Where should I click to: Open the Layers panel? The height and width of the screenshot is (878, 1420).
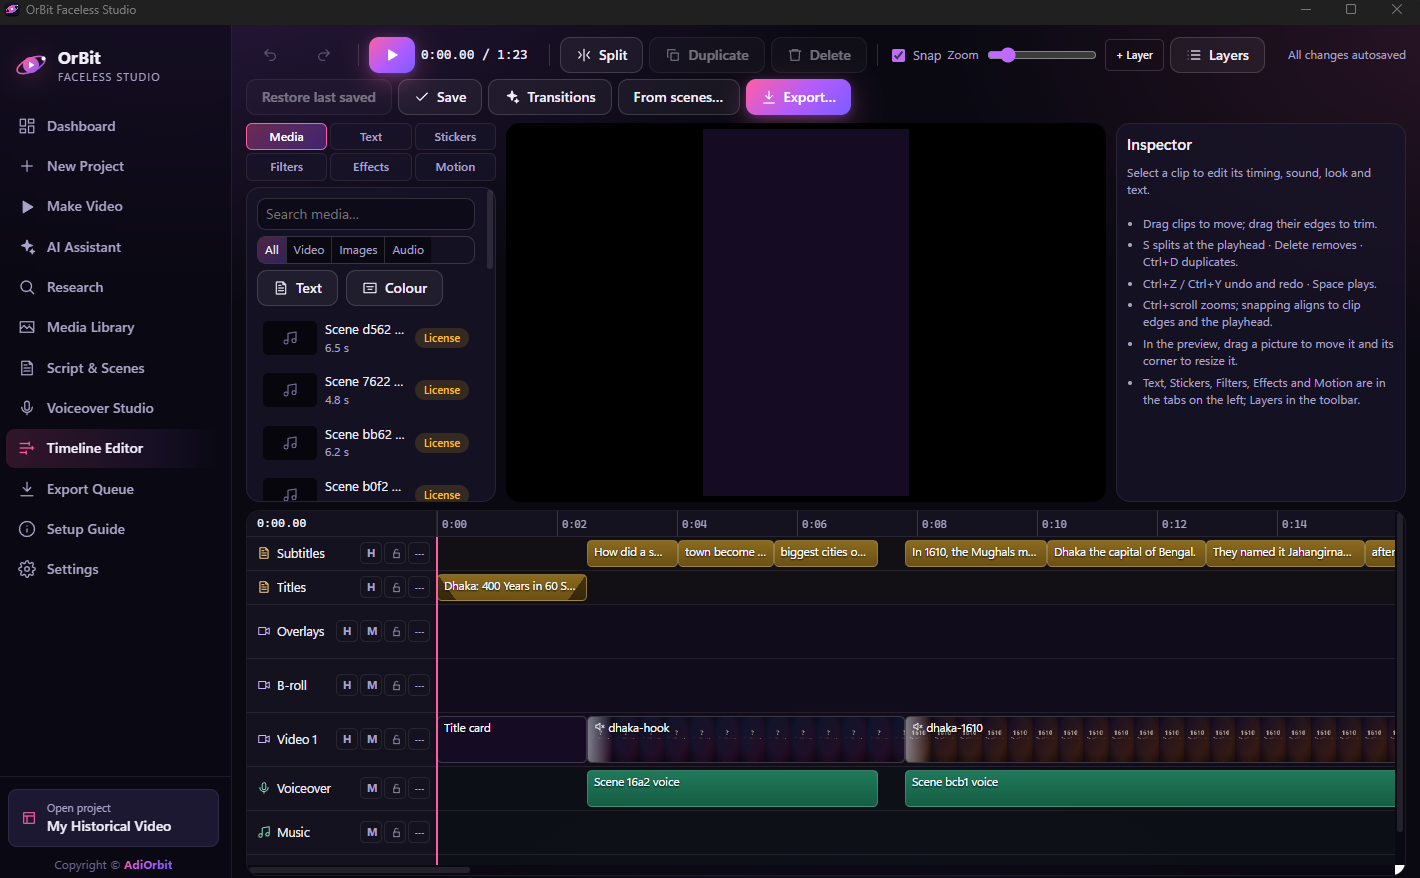[1217, 55]
